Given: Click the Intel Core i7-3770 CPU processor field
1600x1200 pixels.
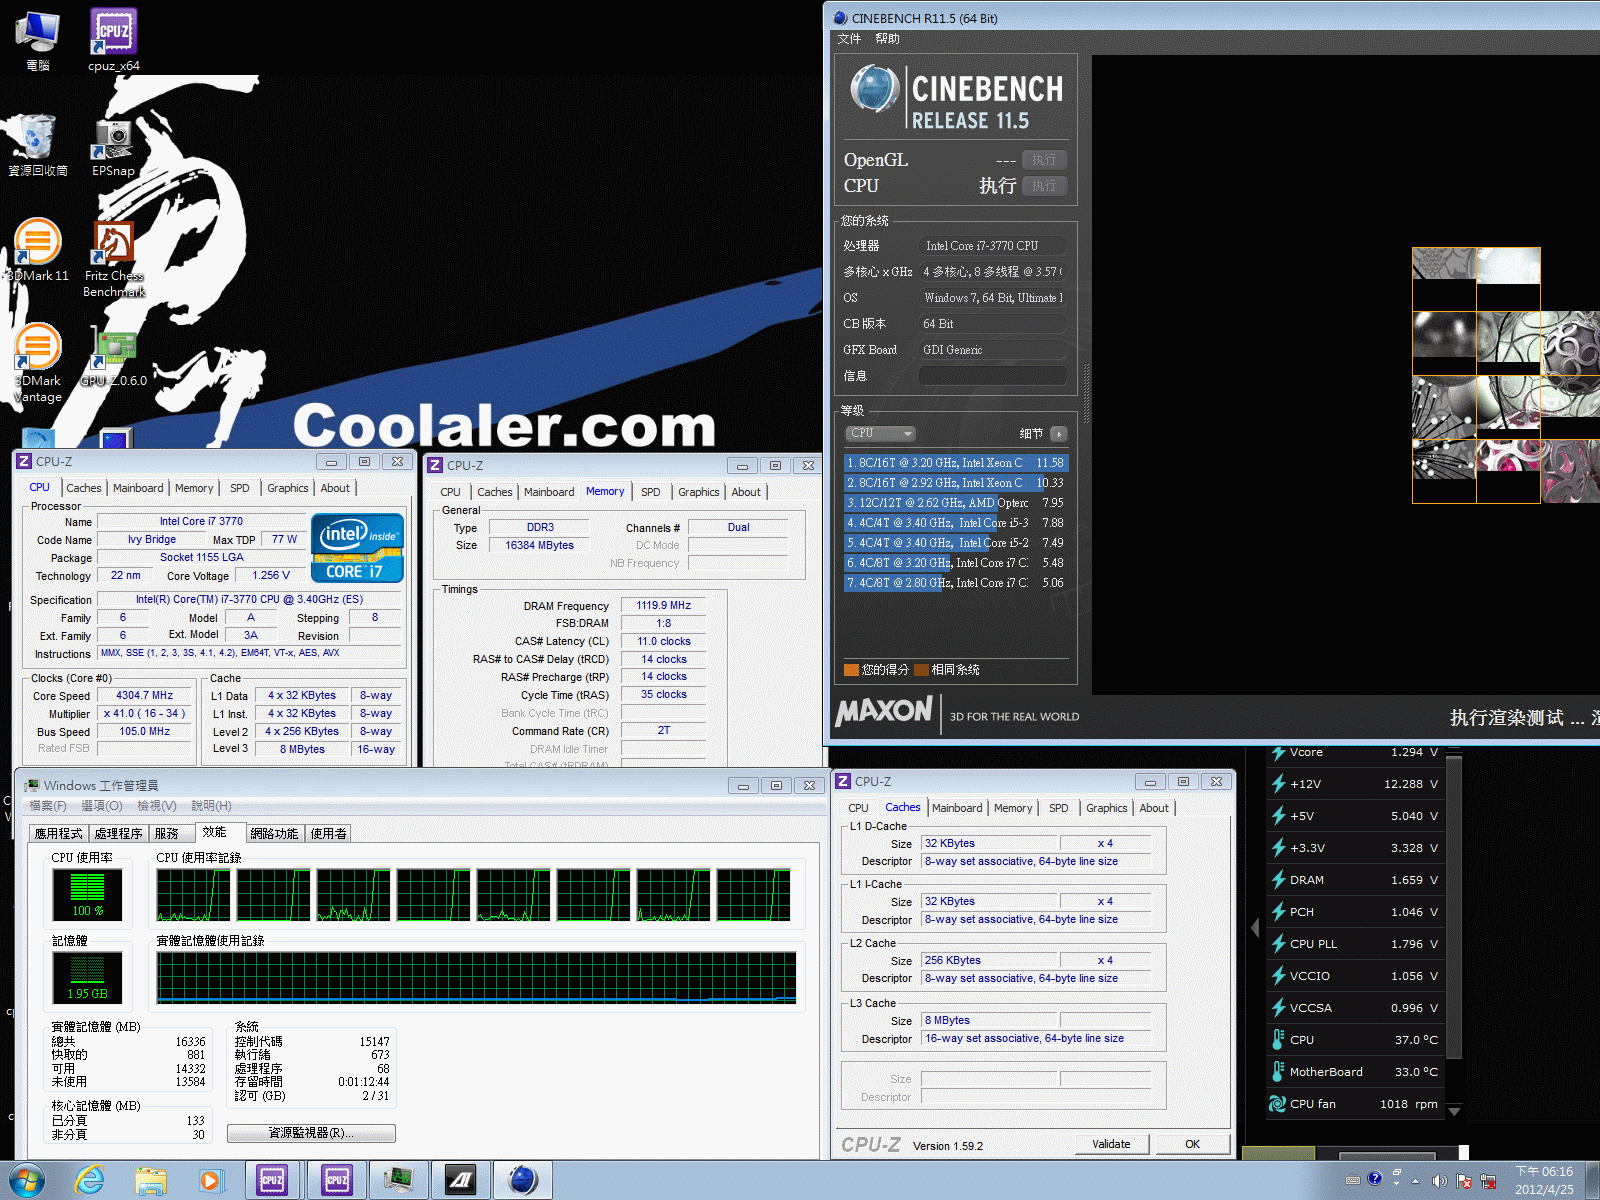Looking at the screenshot, I should [992, 246].
